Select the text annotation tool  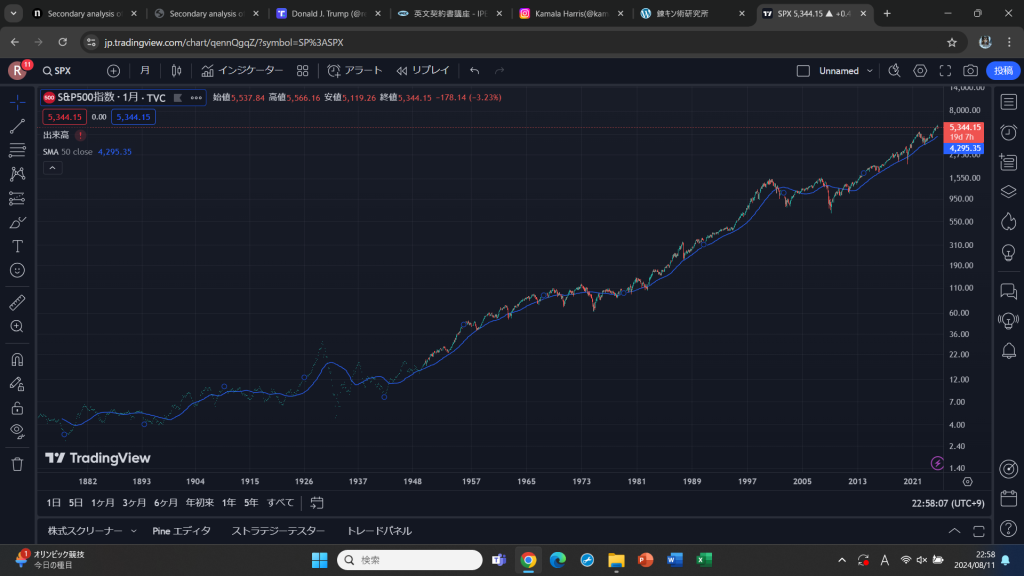click(x=17, y=244)
